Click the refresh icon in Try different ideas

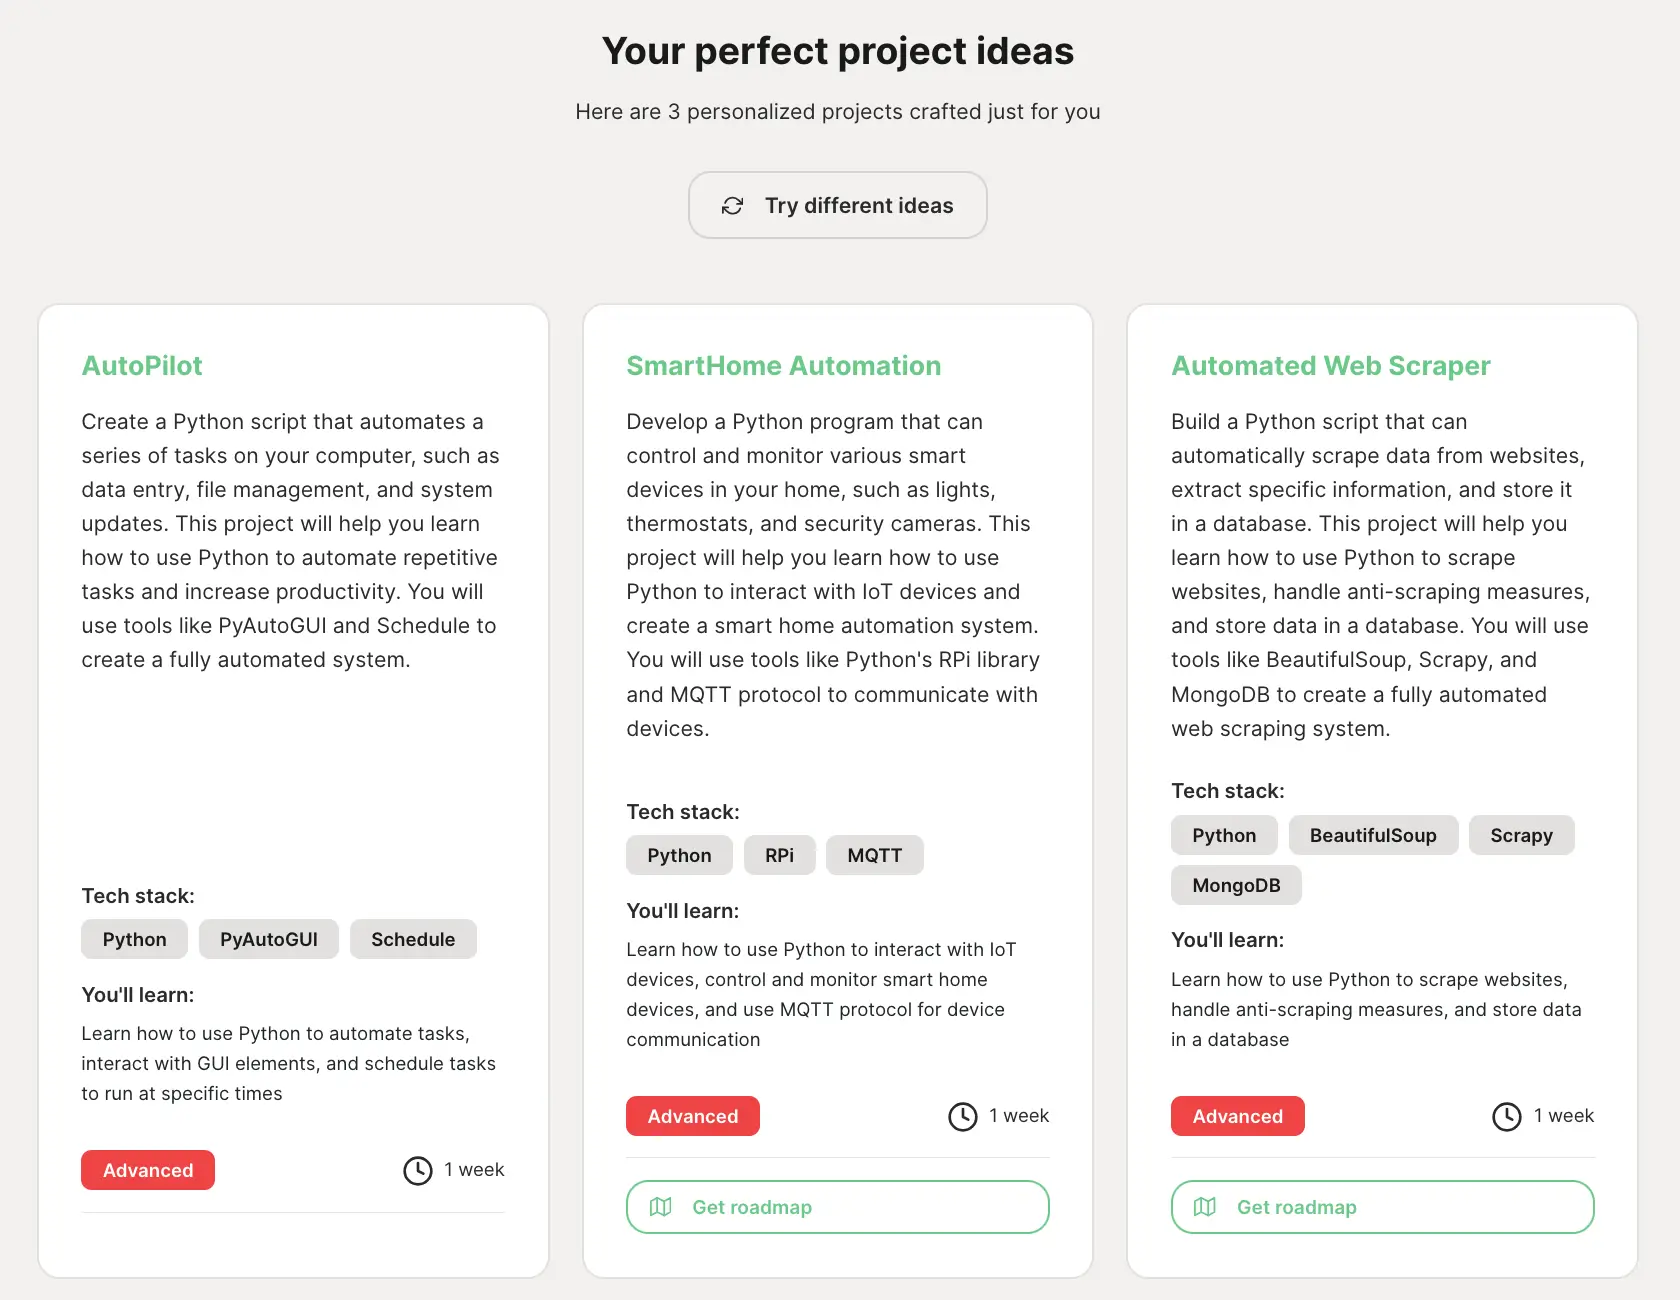(733, 205)
